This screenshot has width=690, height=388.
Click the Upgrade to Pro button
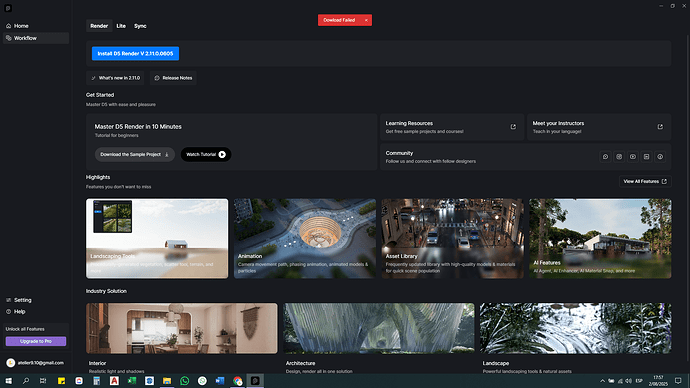coord(36,341)
